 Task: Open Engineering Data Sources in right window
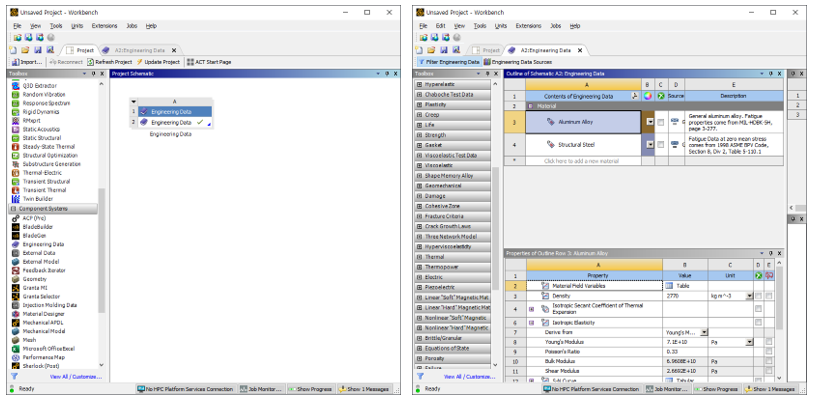coord(518,62)
